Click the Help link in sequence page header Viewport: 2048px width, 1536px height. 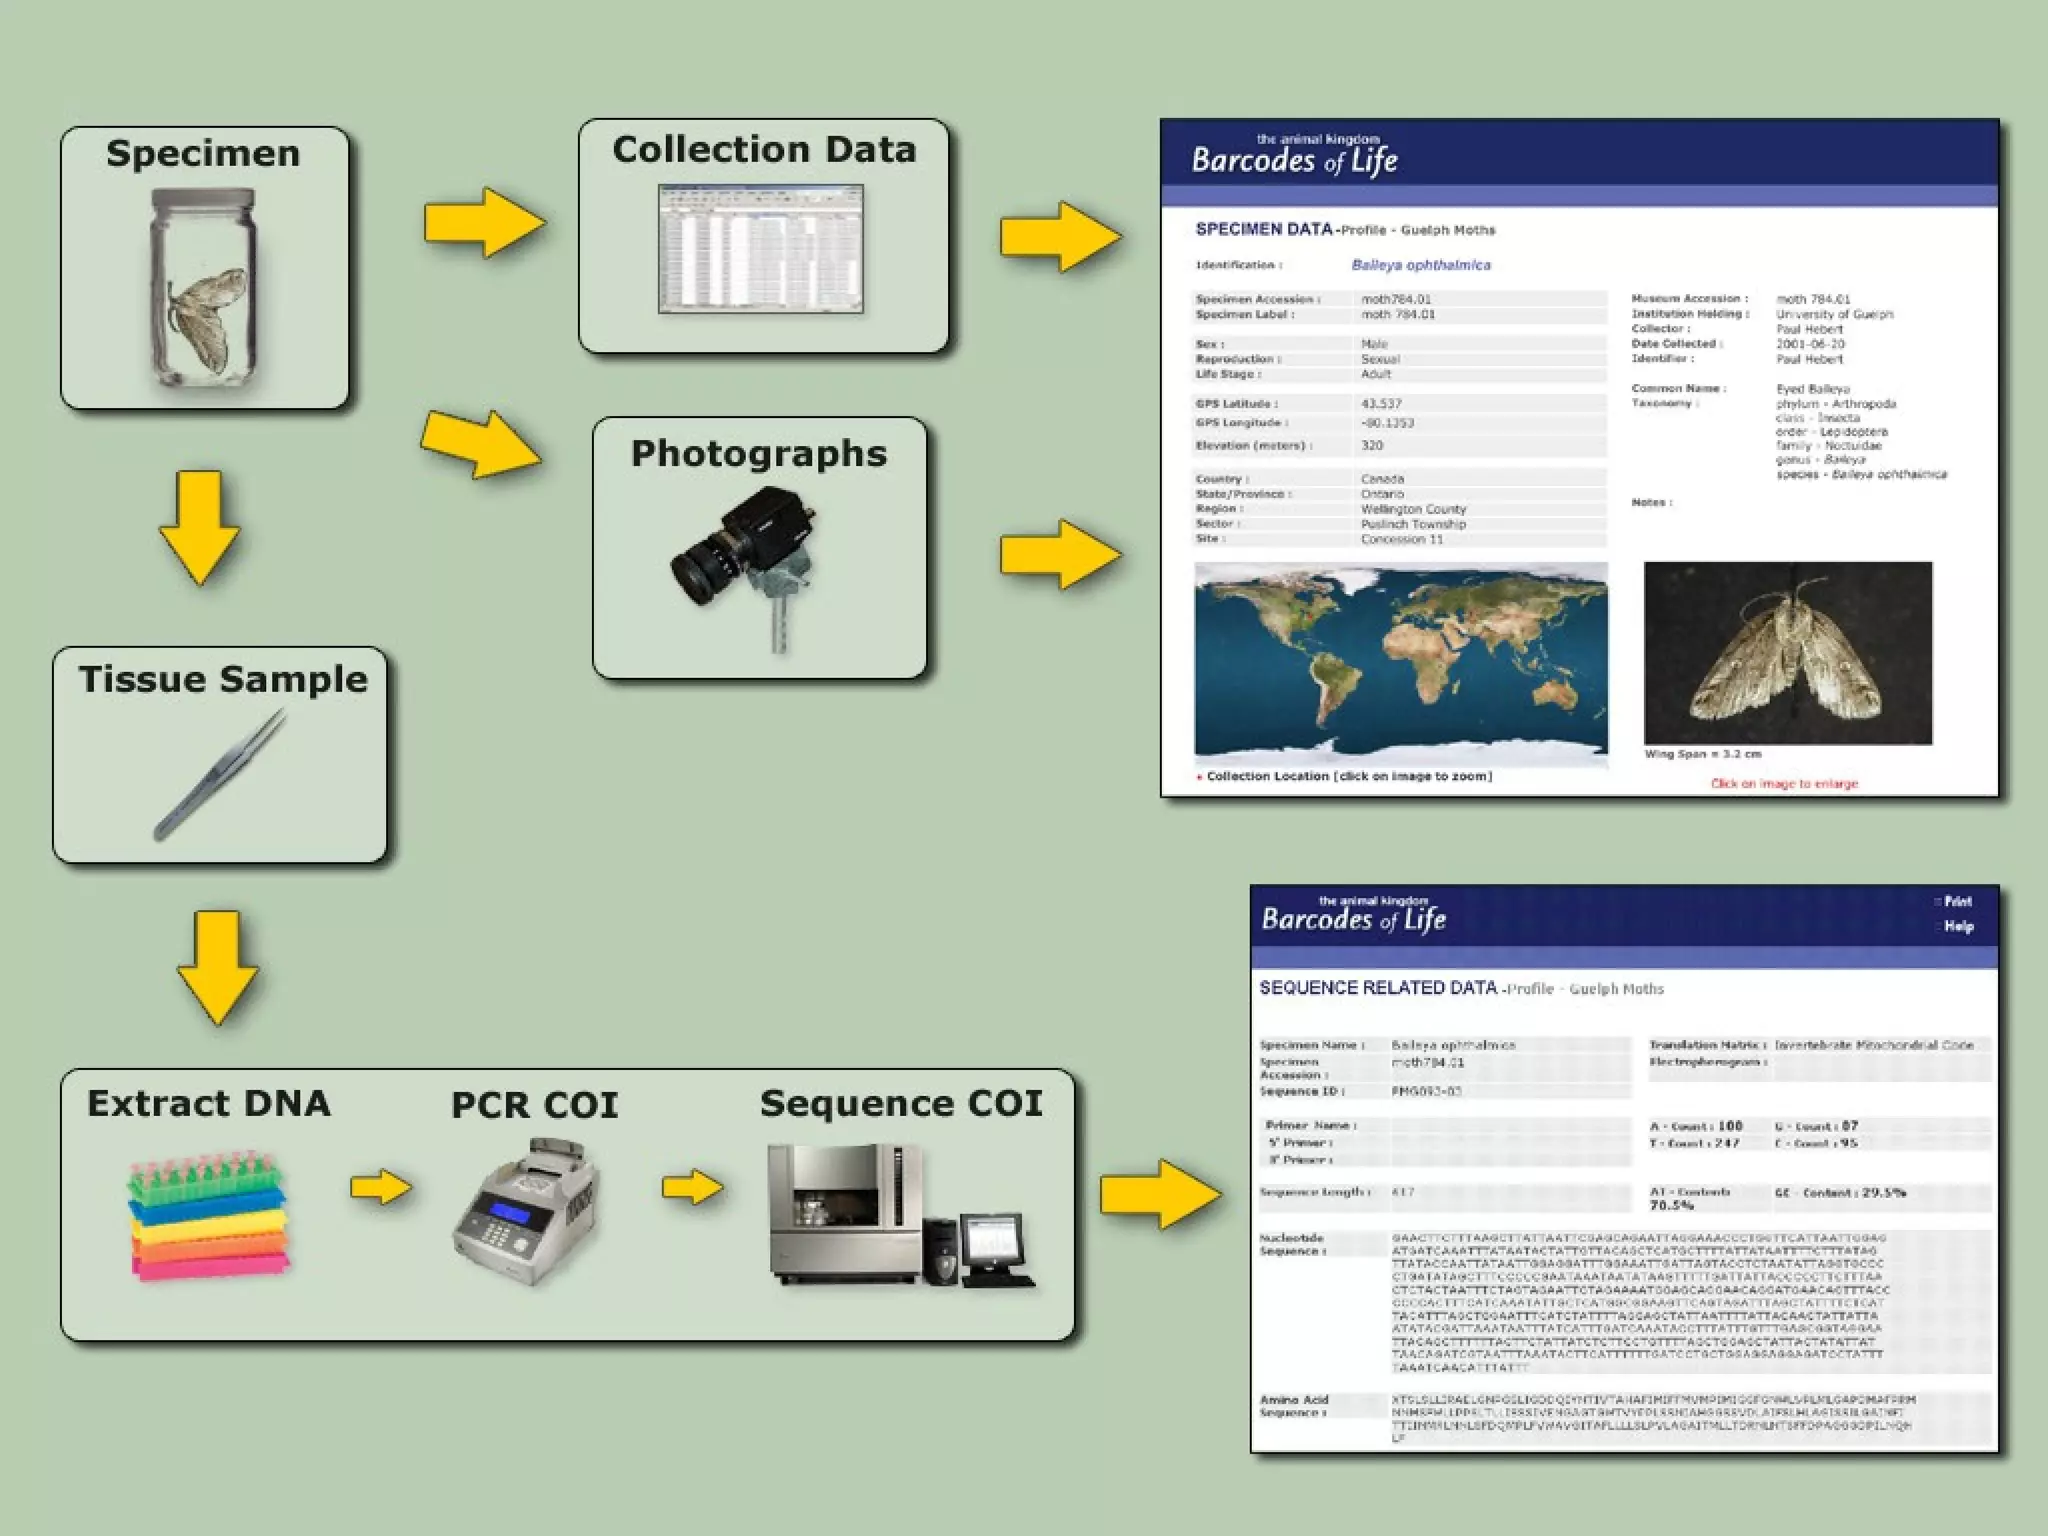tap(1958, 926)
